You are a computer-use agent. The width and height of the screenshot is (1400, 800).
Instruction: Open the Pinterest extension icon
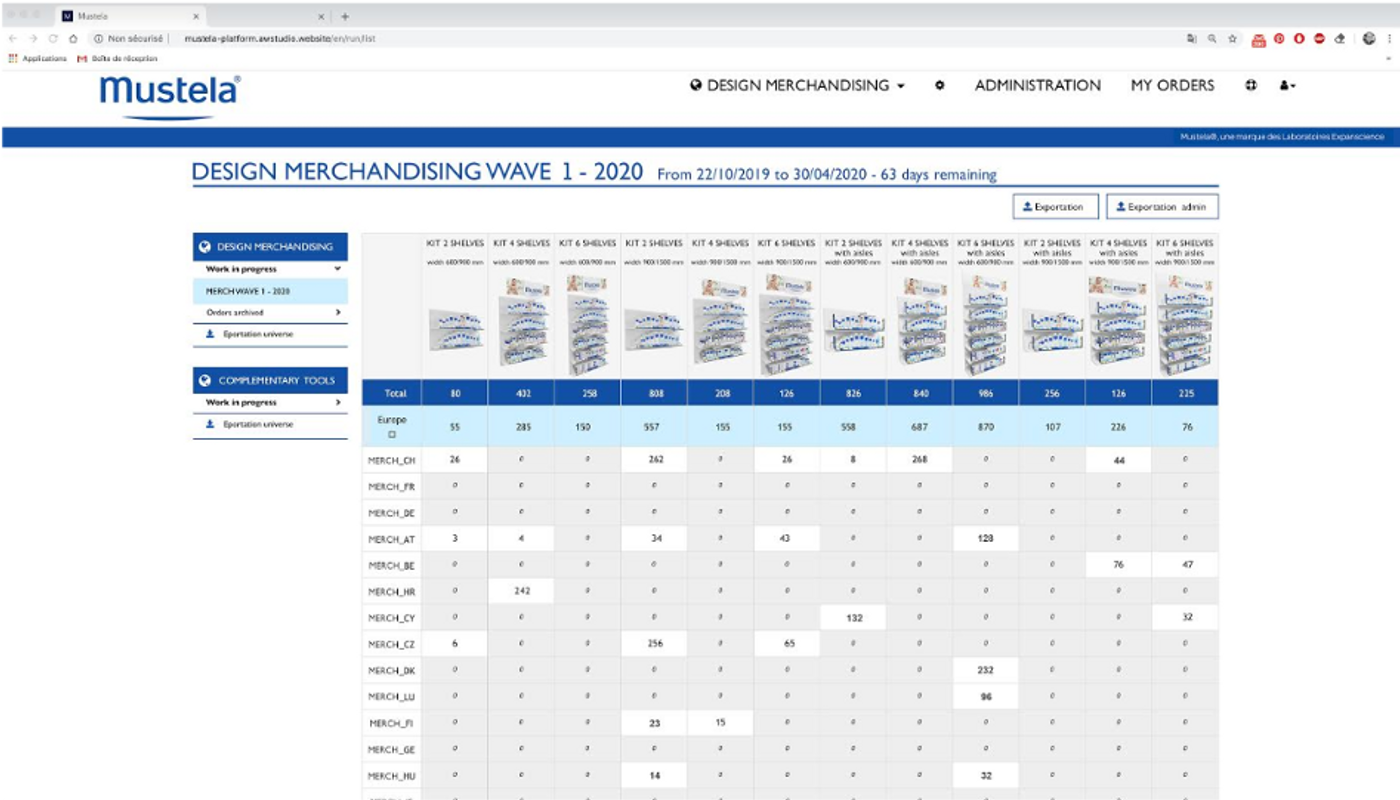[1279, 38]
